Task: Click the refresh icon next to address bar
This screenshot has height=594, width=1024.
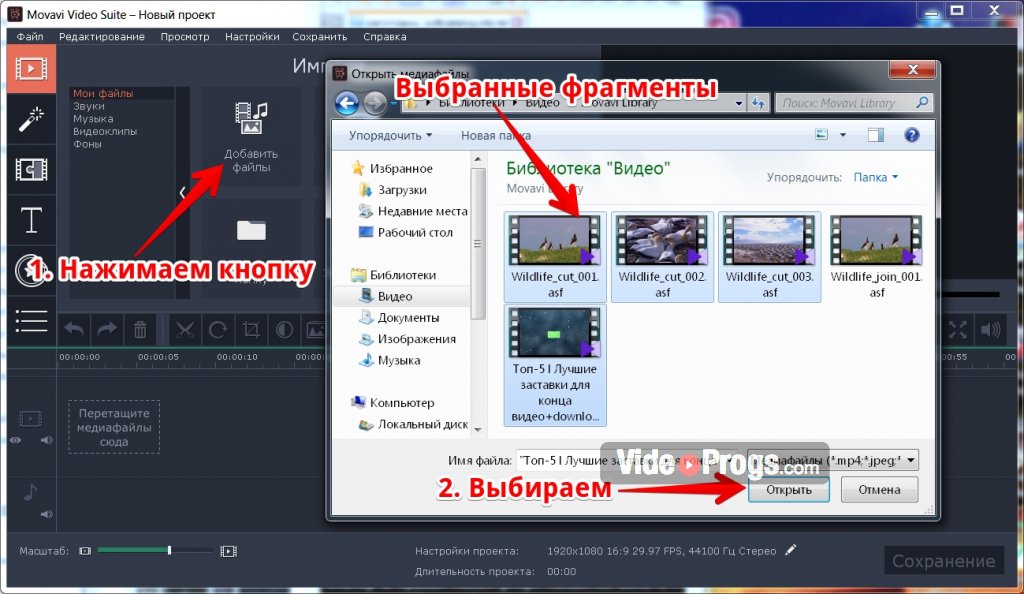Action: pos(758,103)
